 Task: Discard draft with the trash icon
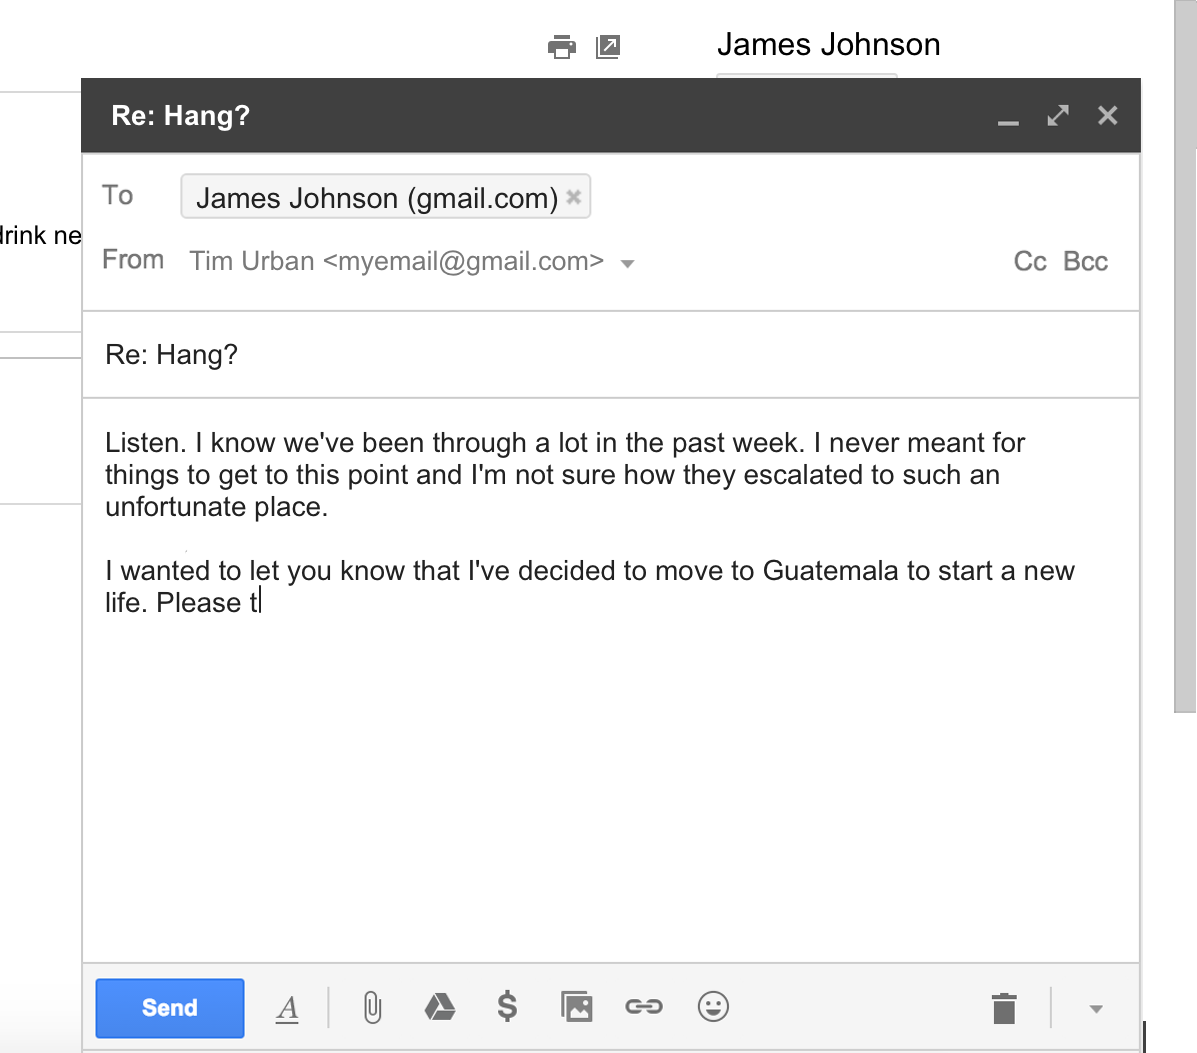[x=1004, y=1009]
